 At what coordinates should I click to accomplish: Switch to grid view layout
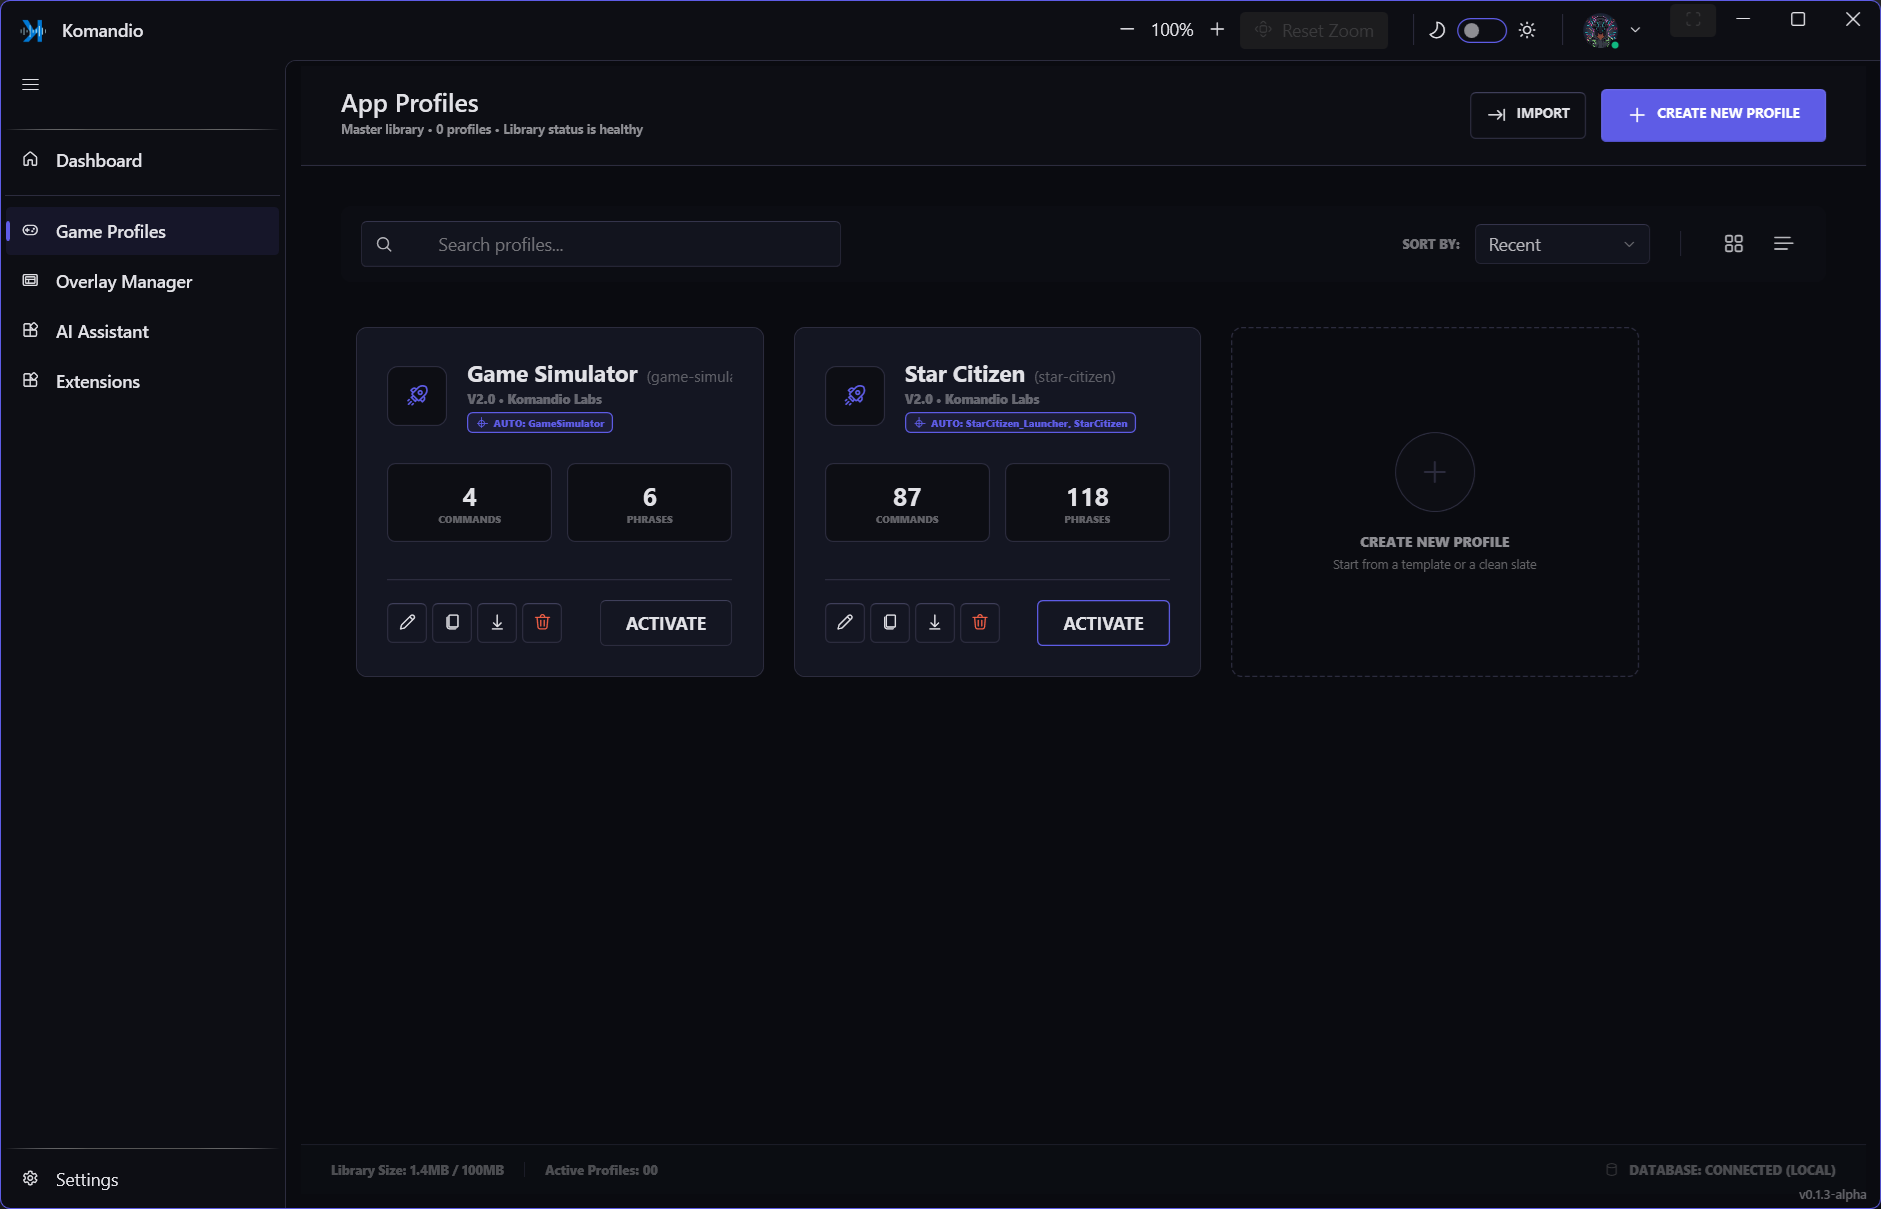coord(1734,244)
